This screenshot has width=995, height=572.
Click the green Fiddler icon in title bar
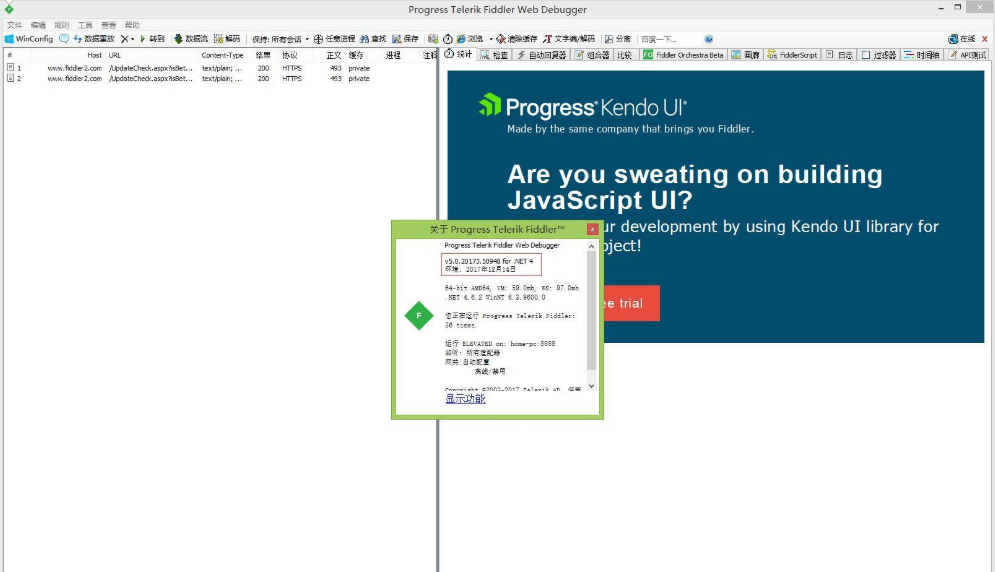tap(9, 8)
